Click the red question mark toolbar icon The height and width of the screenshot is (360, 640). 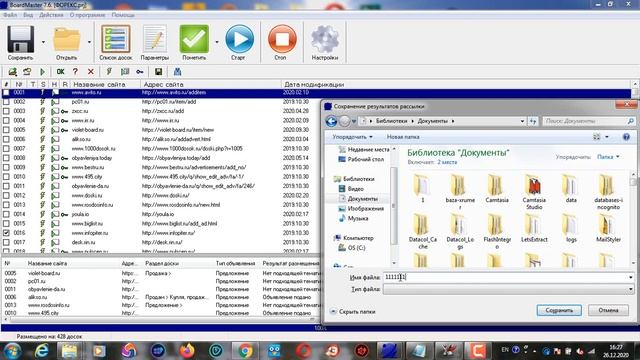tap(75, 72)
